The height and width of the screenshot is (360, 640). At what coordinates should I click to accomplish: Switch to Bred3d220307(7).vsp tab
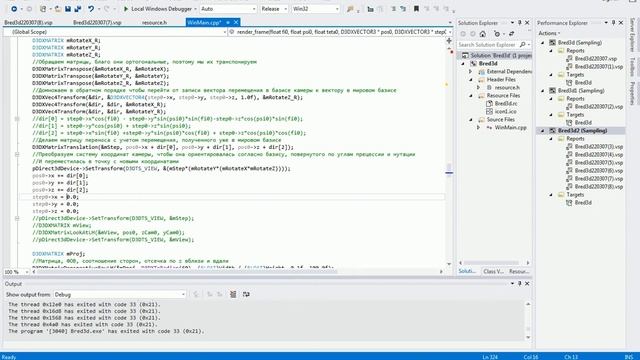[x=97, y=22]
